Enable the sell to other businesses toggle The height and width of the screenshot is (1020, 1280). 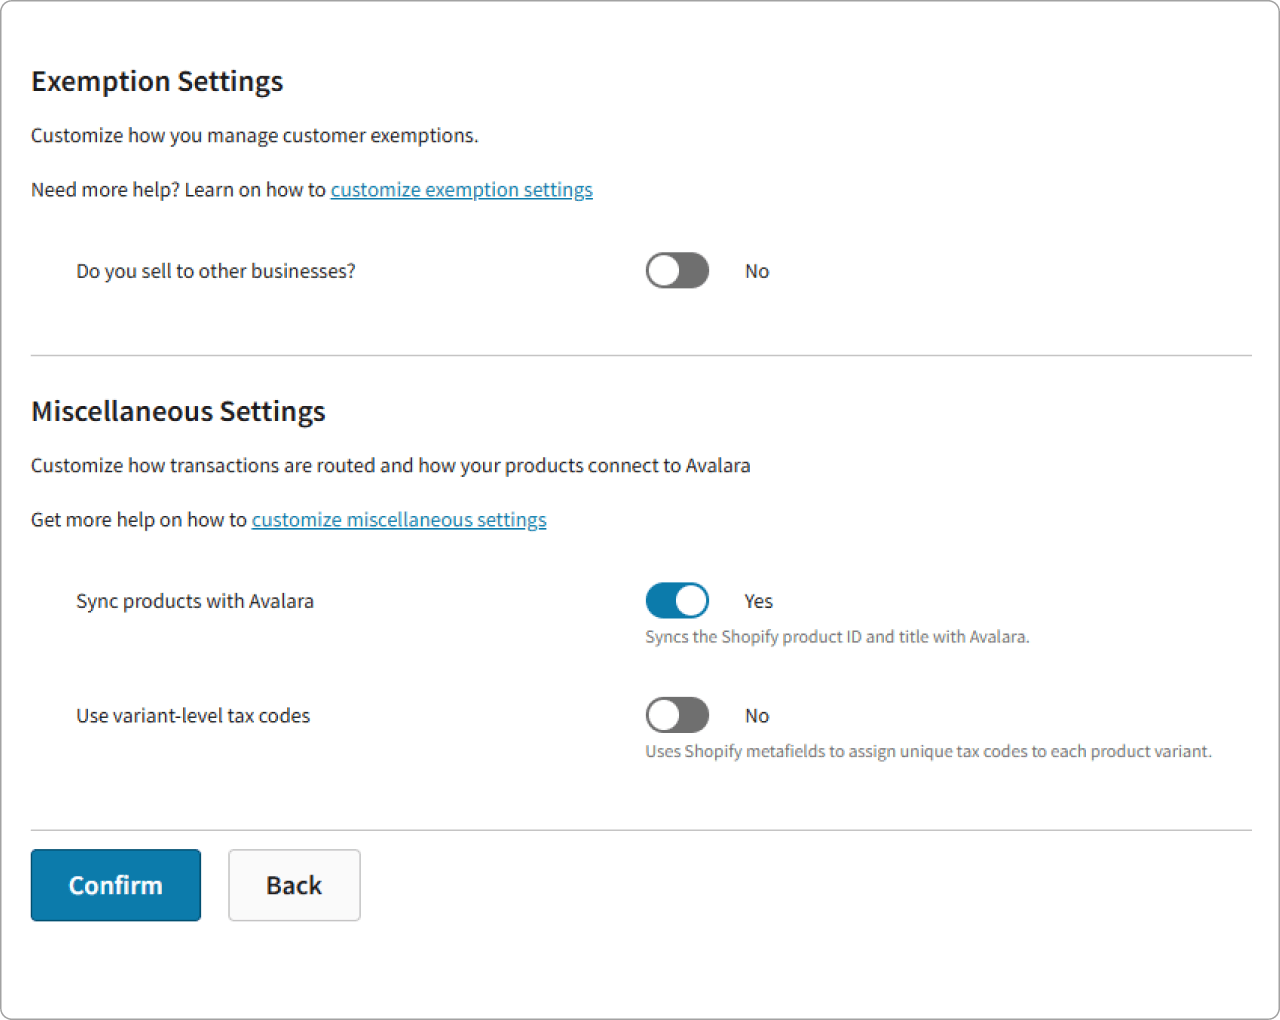pyautogui.click(x=677, y=271)
